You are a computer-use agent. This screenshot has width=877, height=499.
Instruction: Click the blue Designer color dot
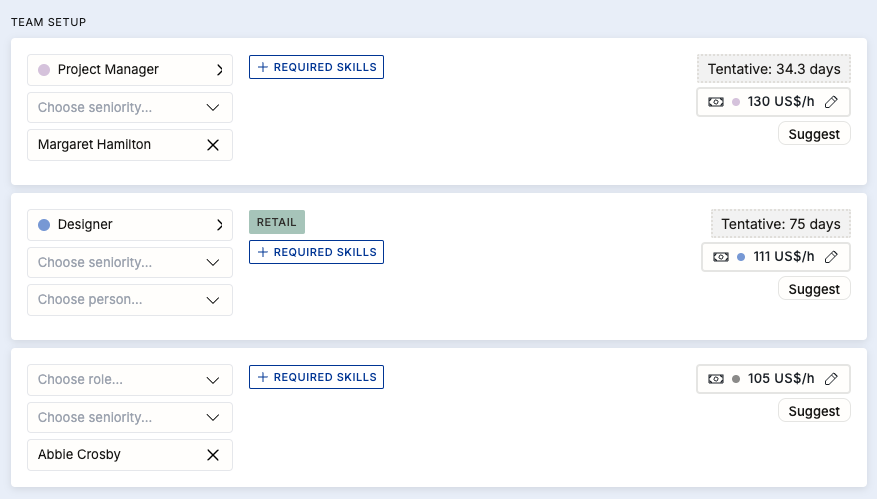coord(43,225)
